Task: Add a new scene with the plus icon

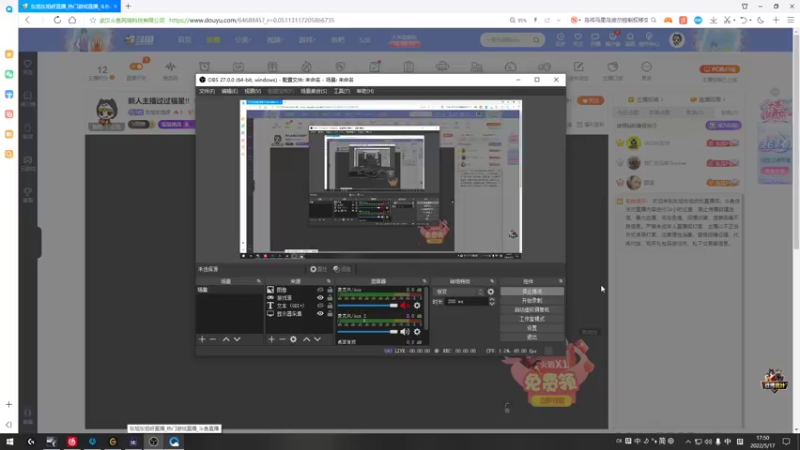Action: [x=202, y=339]
